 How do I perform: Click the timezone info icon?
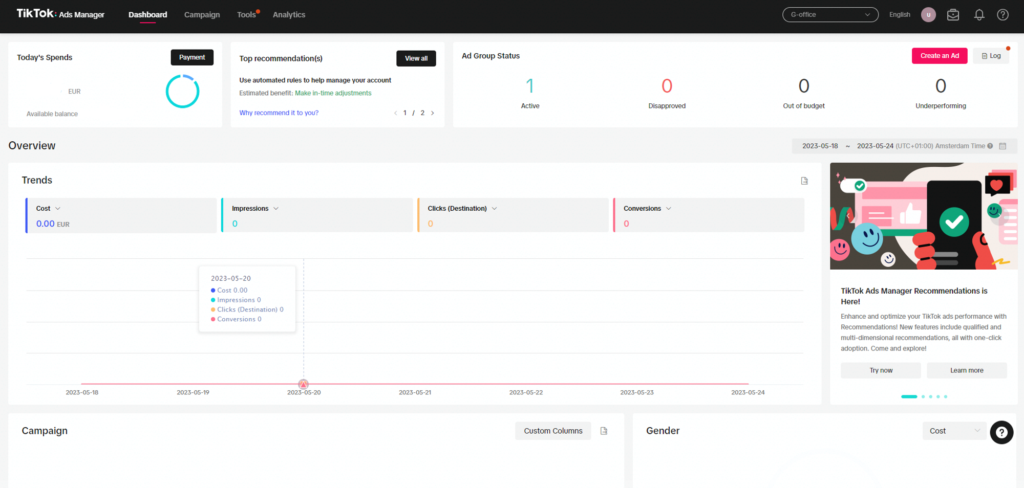[x=990, y=146]
